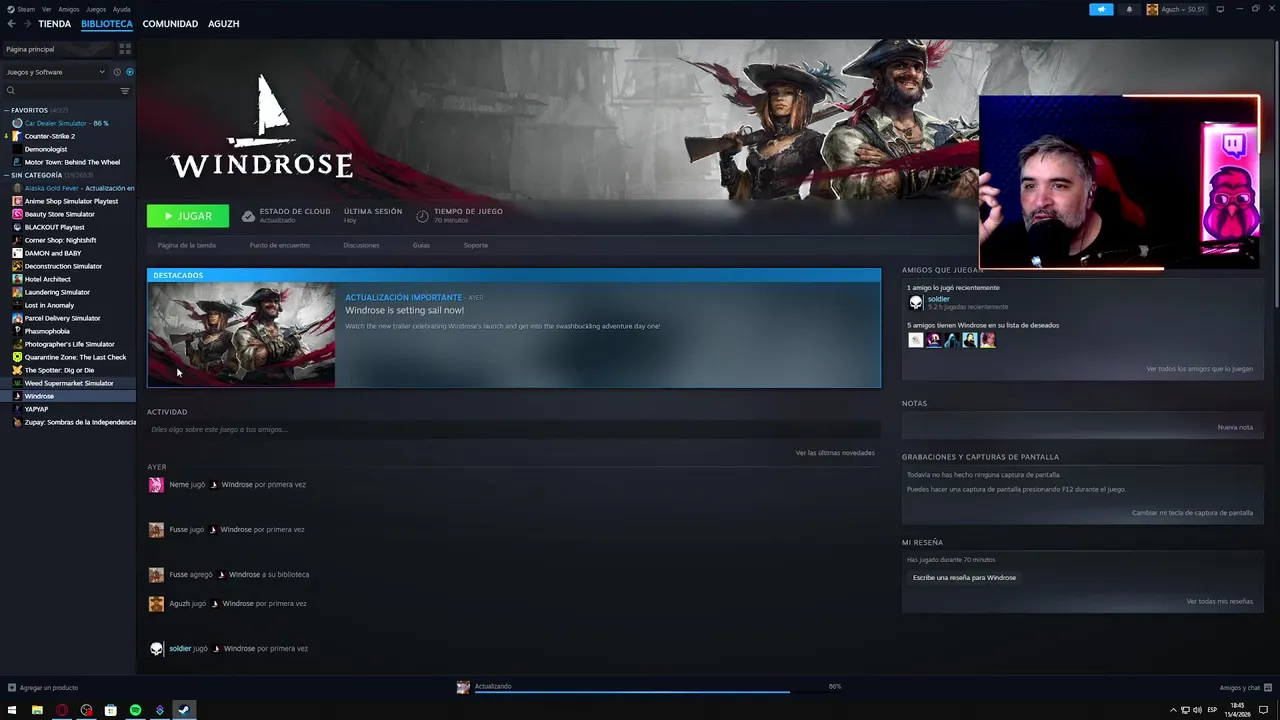Open the Ayuda menu
Screen dimensions: 1280x720
tap(122, 9)
